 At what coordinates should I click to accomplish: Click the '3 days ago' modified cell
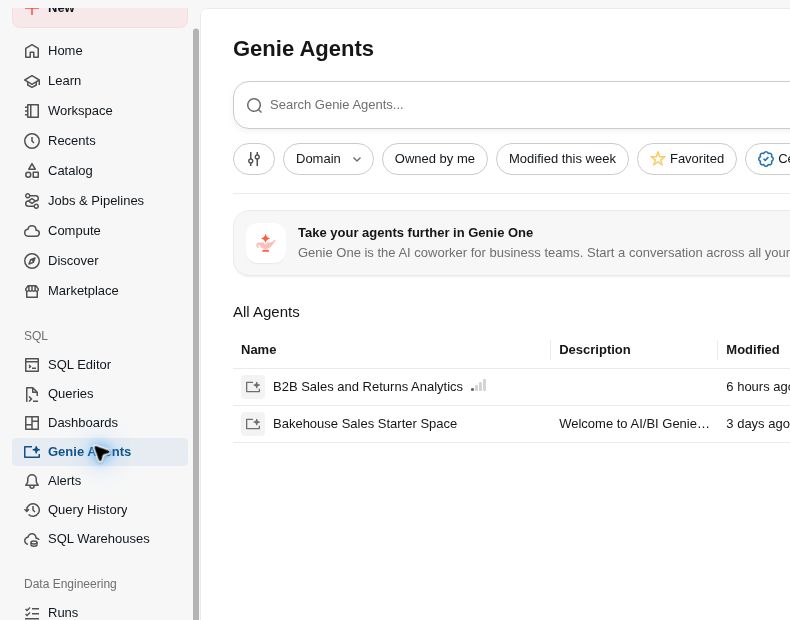click(x=758, y=424)
